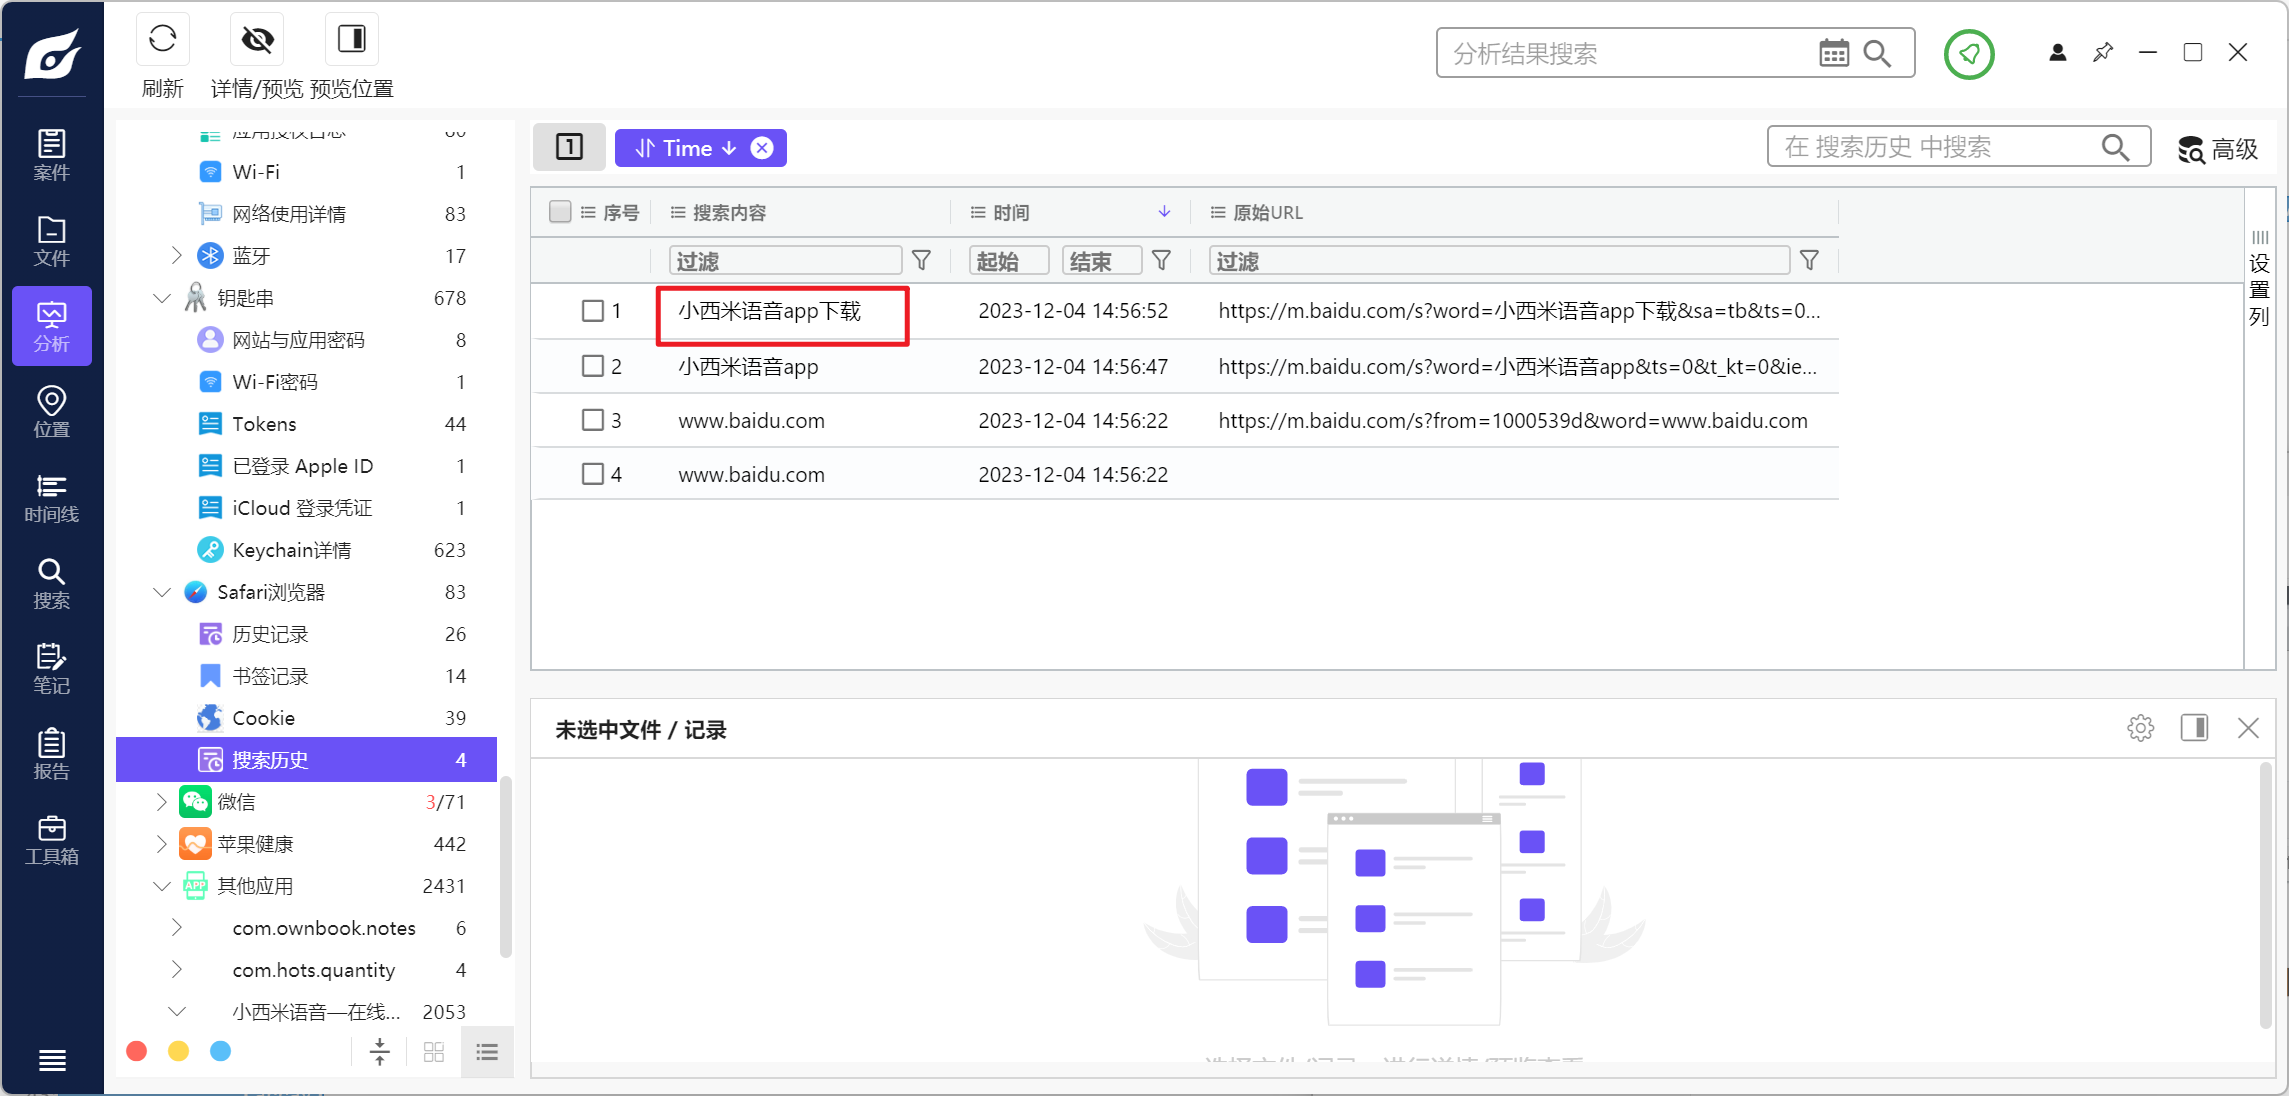Check row 4 checkbox
Screen dimensions: 2289x1096
[x=593, y=474]
